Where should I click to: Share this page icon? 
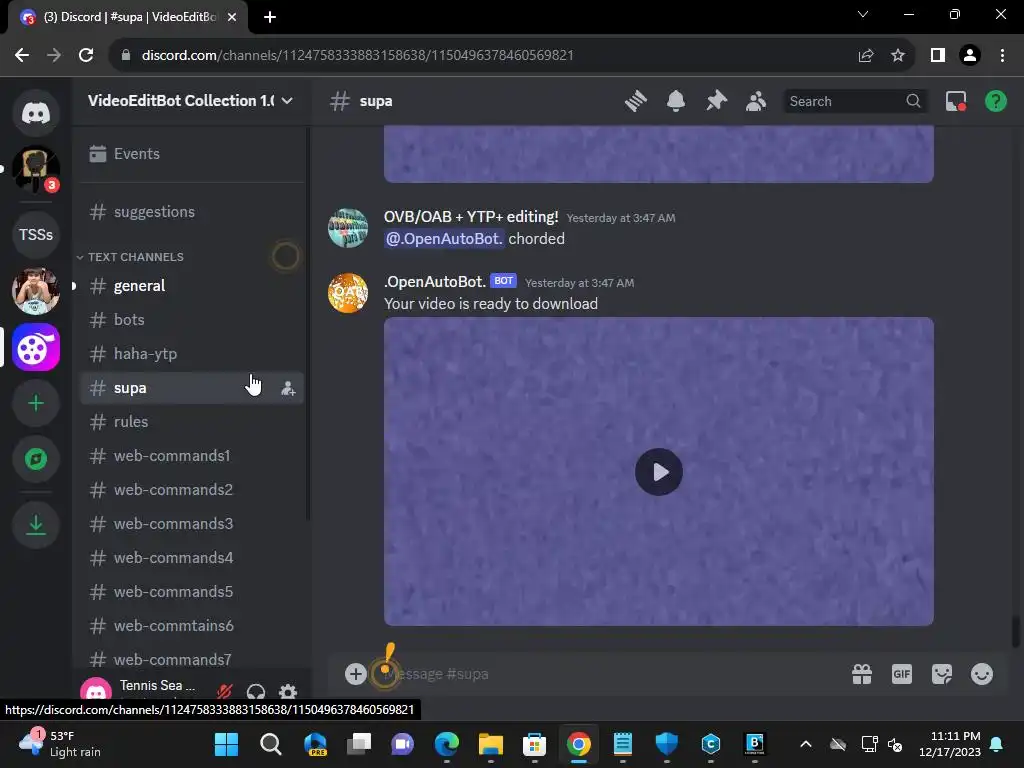[x=866, y=55]
